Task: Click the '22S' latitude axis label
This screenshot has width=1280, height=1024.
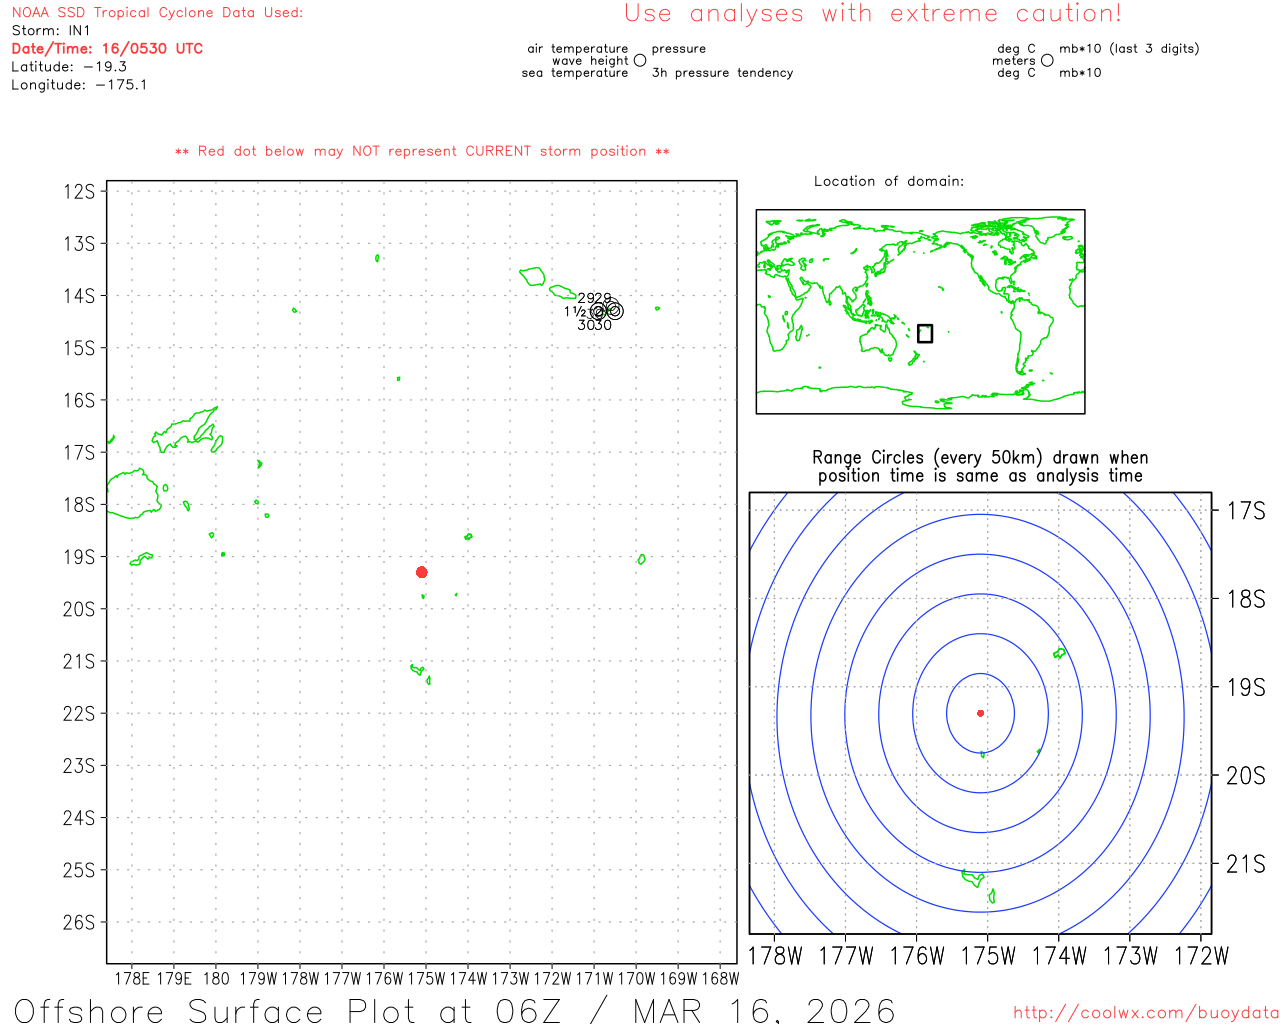Action: coord(79,713)
